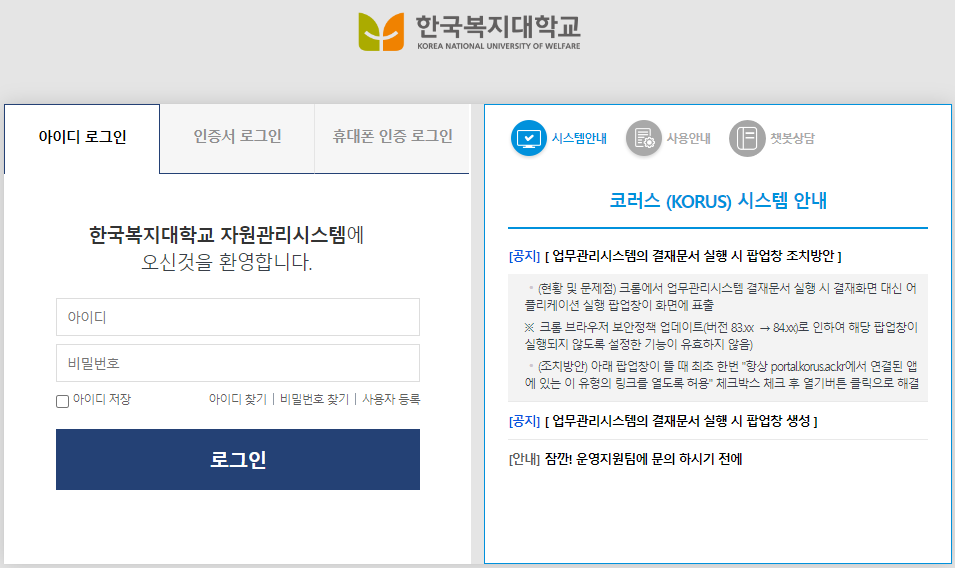Toggle the 아이디 저장 checkbox

click(62, 400)
